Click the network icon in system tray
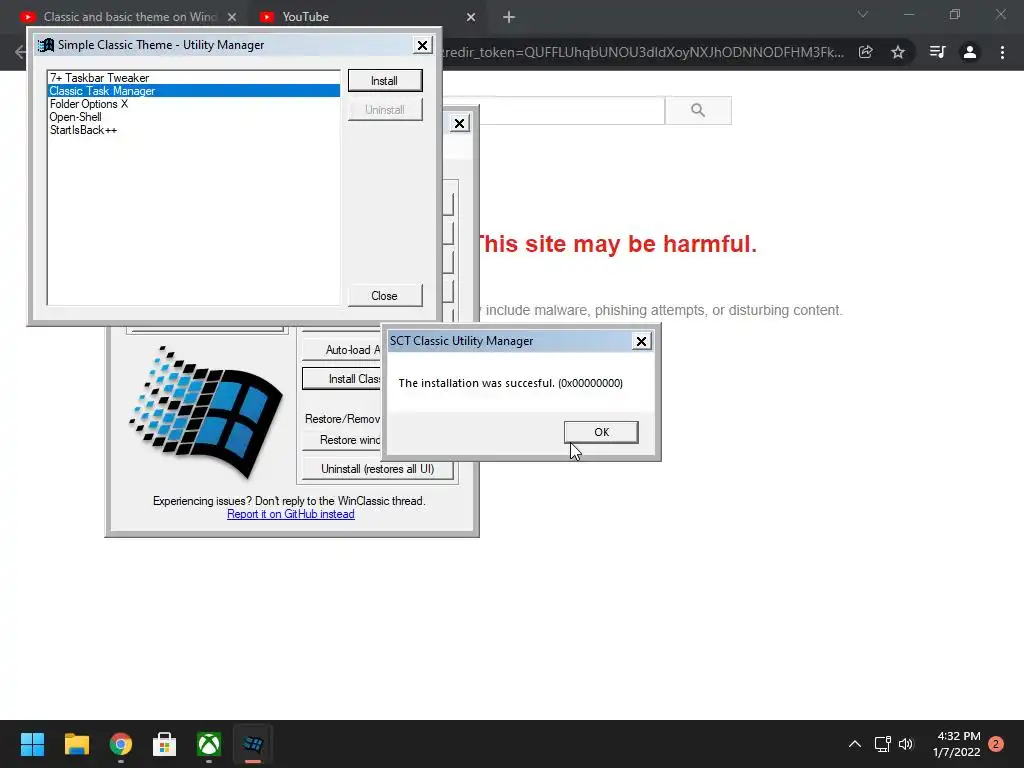The width and height of the screenshot is (1024, 768). 883,744
